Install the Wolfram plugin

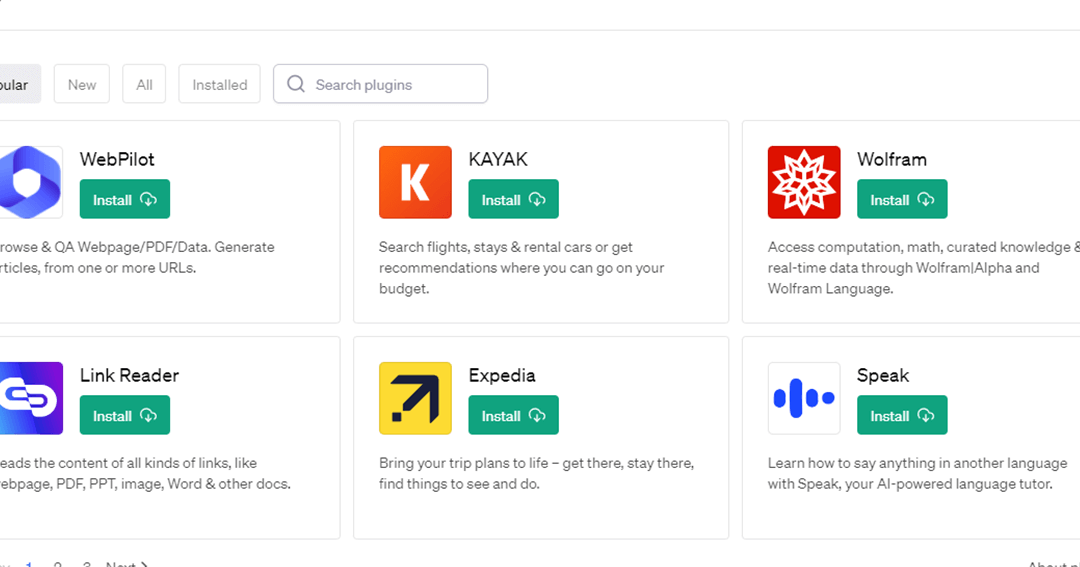click(902, 199)
